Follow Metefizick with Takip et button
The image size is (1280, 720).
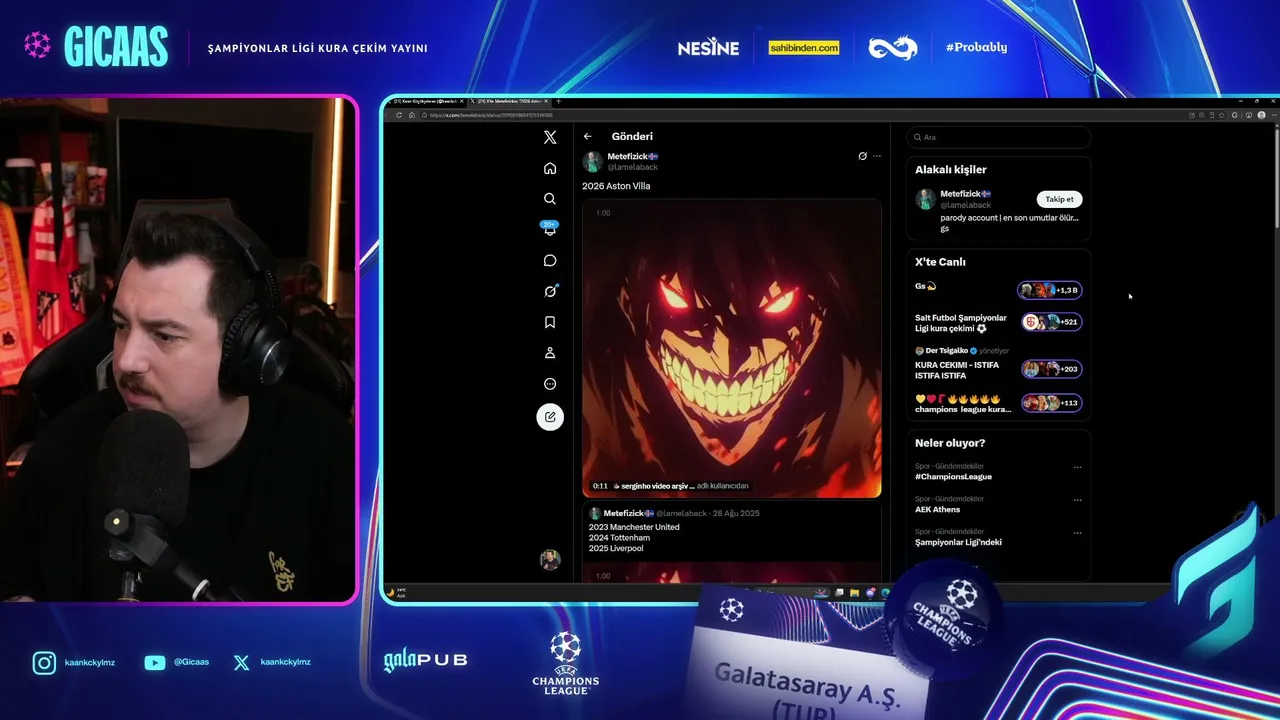click(1059, 199)
